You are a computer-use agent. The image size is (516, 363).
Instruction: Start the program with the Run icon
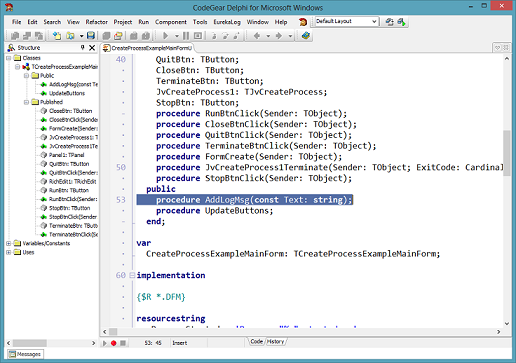point(165,35)
